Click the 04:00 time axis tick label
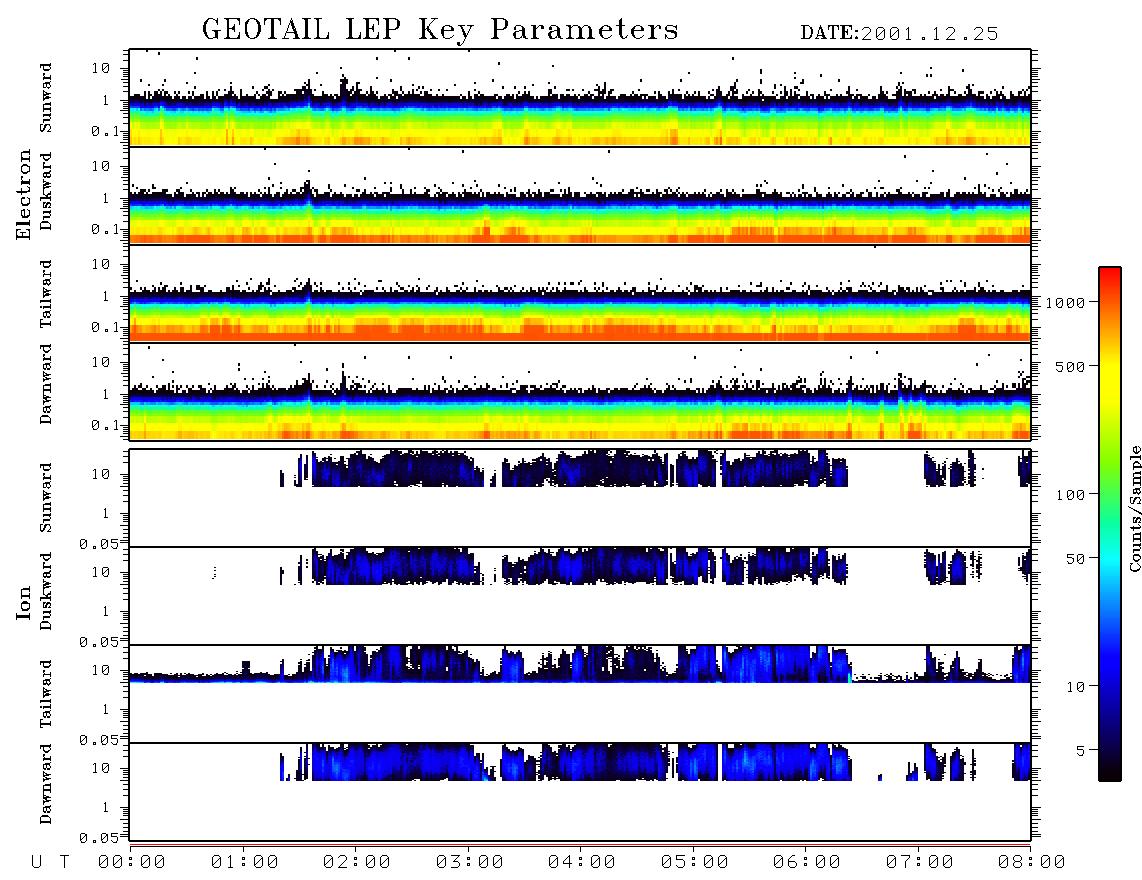Screen dimensions: 1142x880 point(582,862)
